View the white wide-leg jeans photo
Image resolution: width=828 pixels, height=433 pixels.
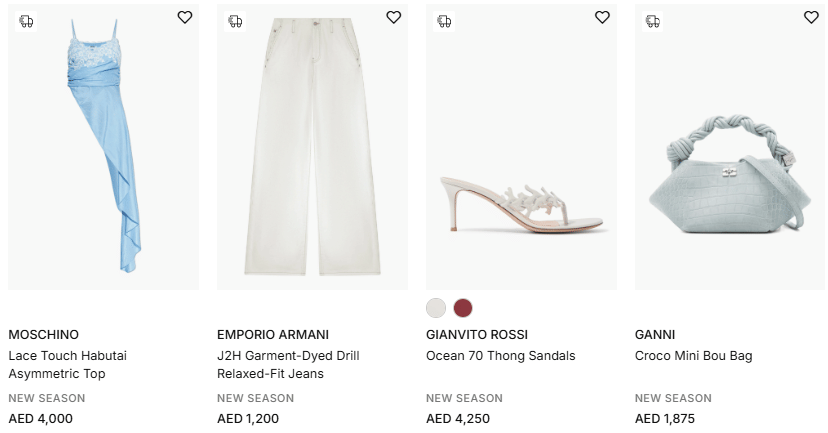click(x=312, y=150)
